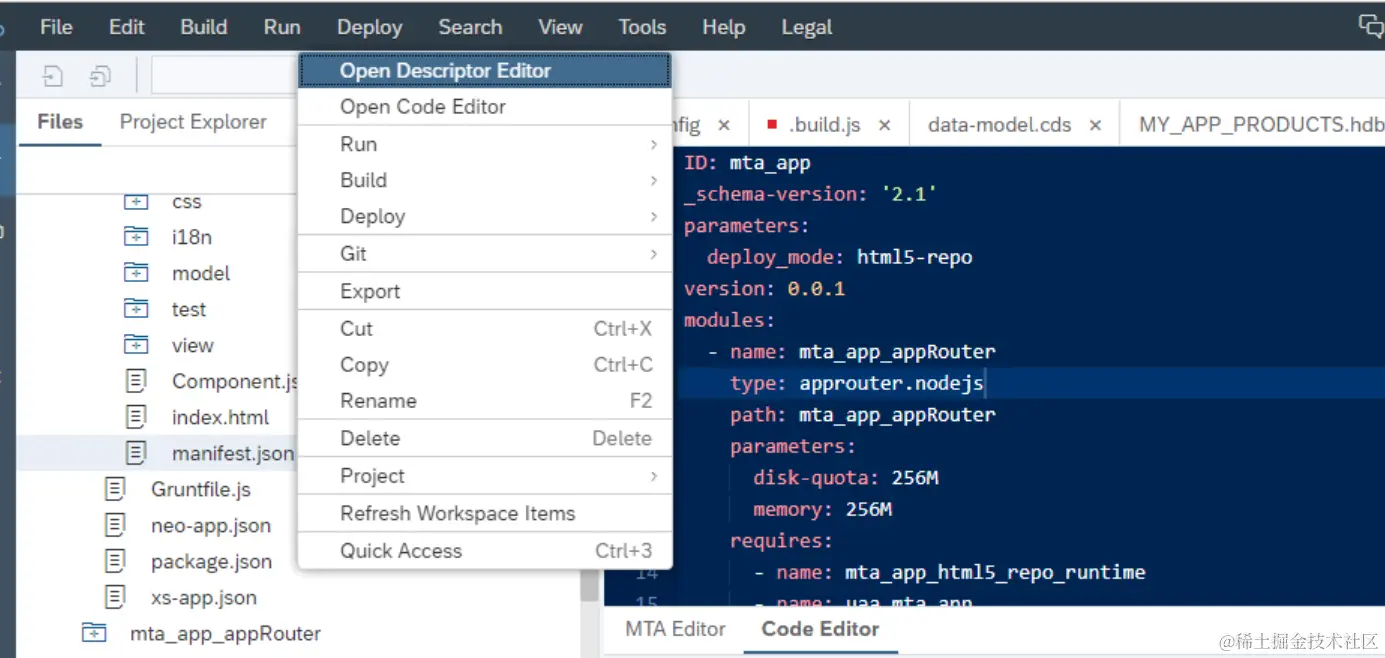Viewport: 1385px width, 658px height.
Task: Open the Build menu in menu bar
Action: [204, 27]
